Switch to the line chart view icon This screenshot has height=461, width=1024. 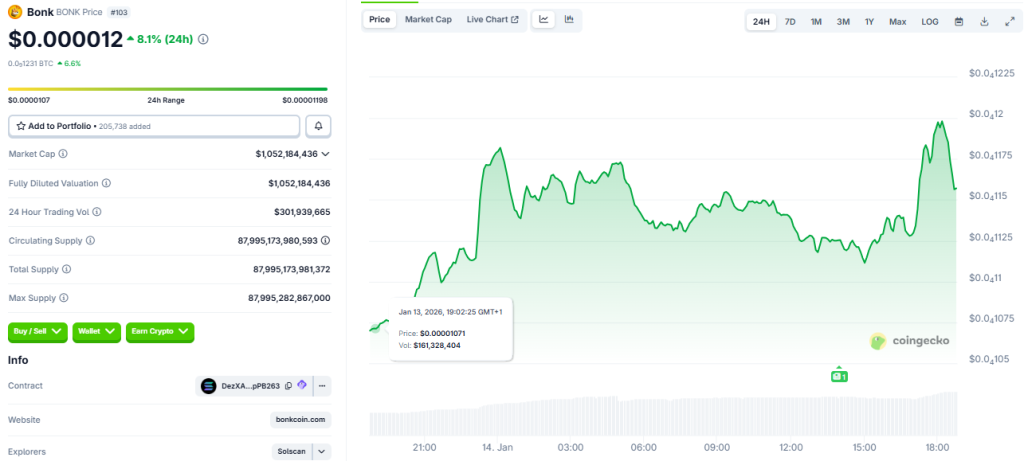[544, 19]
